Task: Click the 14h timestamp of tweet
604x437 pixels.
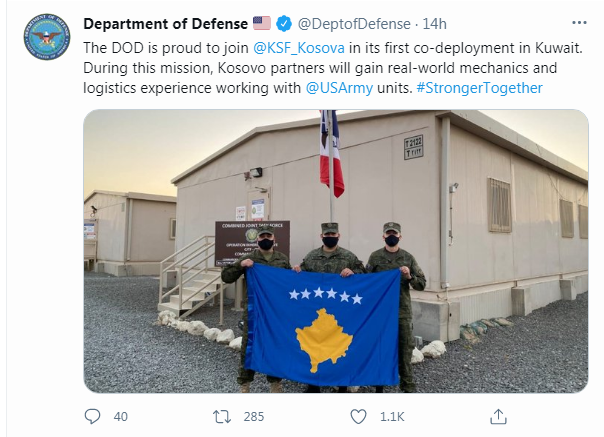Action: click(435, 24)
